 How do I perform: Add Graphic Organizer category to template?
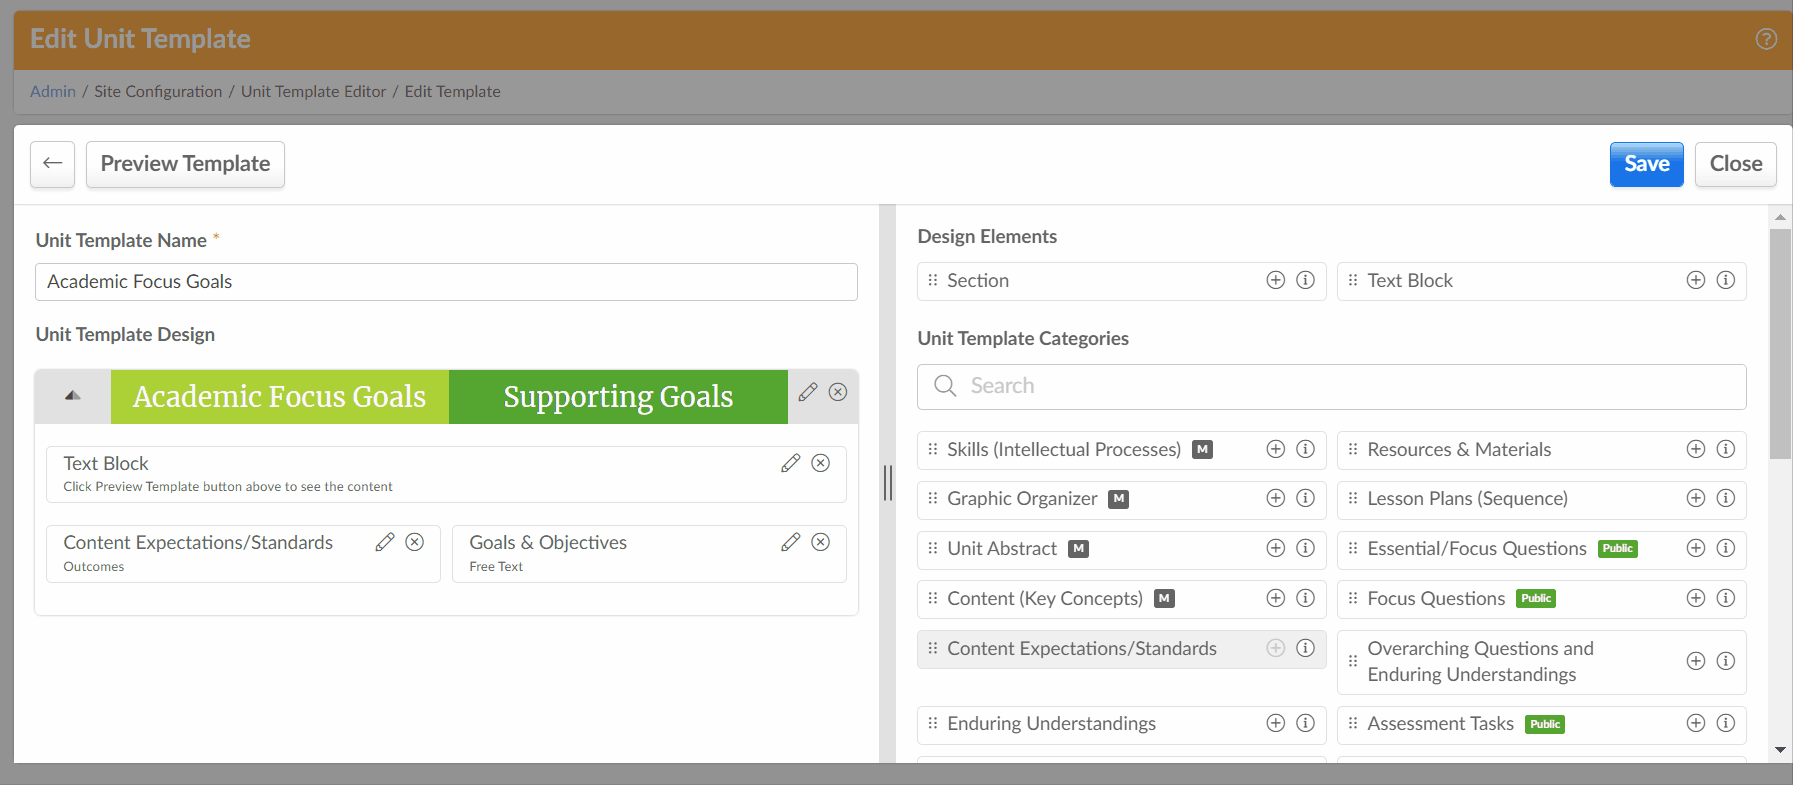[1275, 498]
